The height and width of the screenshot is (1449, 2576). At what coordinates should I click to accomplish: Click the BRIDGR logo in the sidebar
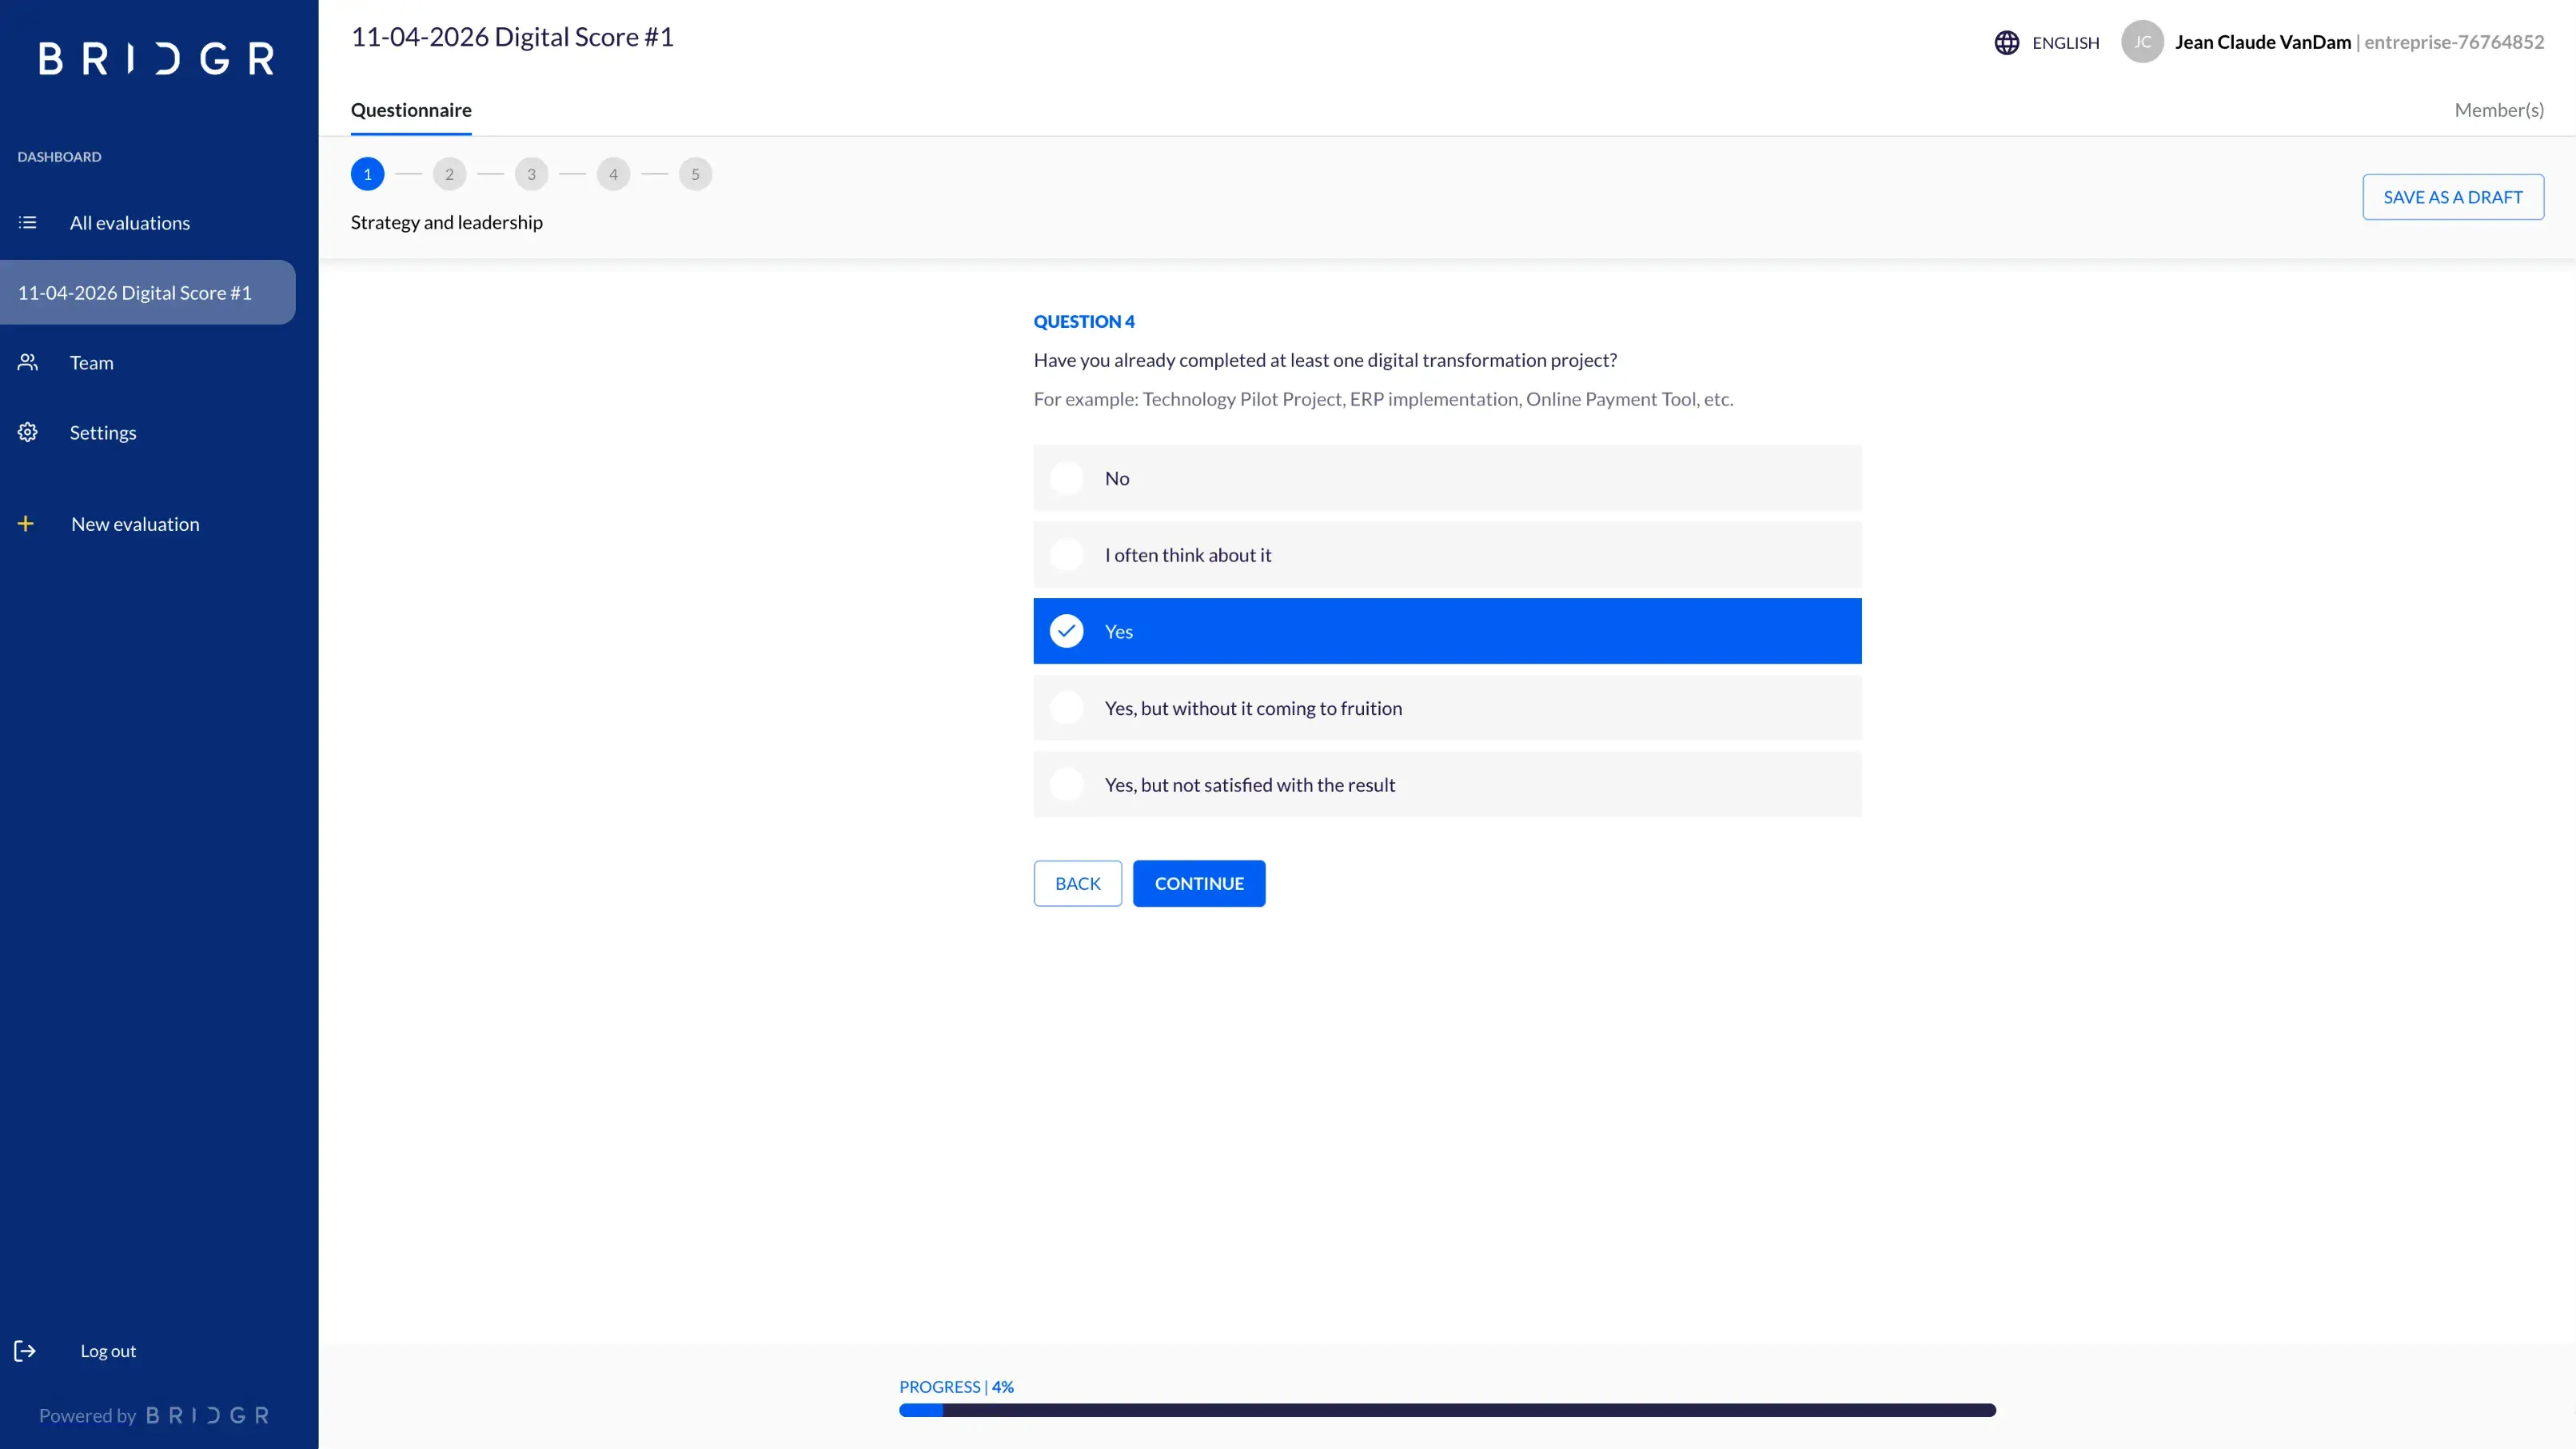(x=157, y=58)
